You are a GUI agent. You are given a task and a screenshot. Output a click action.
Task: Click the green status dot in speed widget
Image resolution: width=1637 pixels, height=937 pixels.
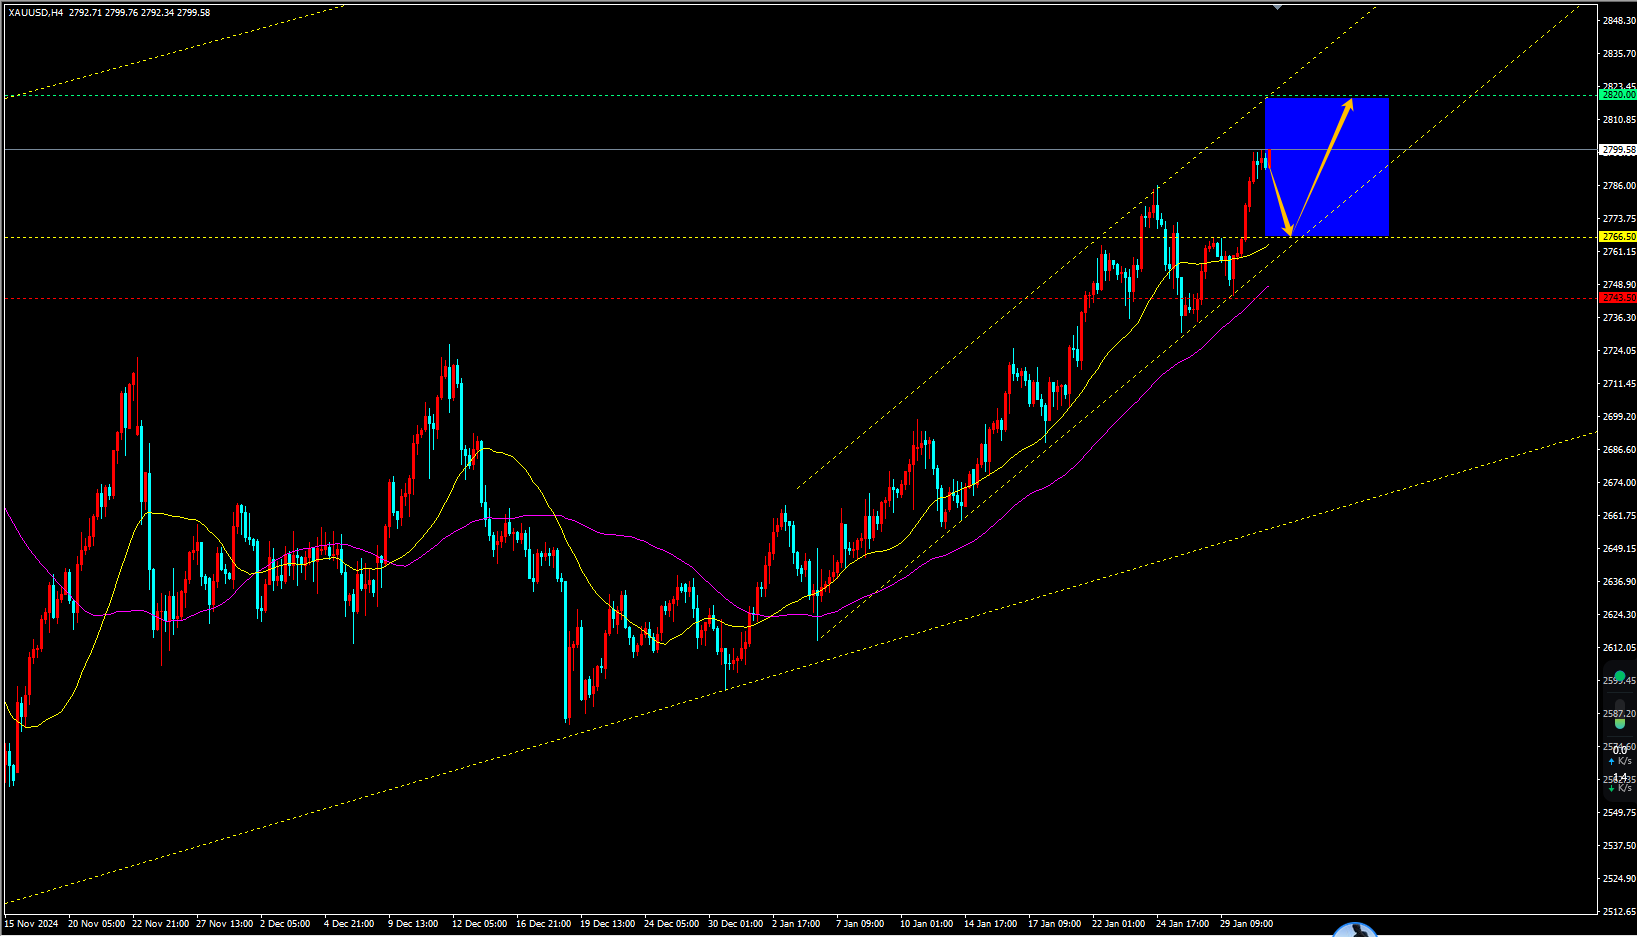tap(1620, 676)
